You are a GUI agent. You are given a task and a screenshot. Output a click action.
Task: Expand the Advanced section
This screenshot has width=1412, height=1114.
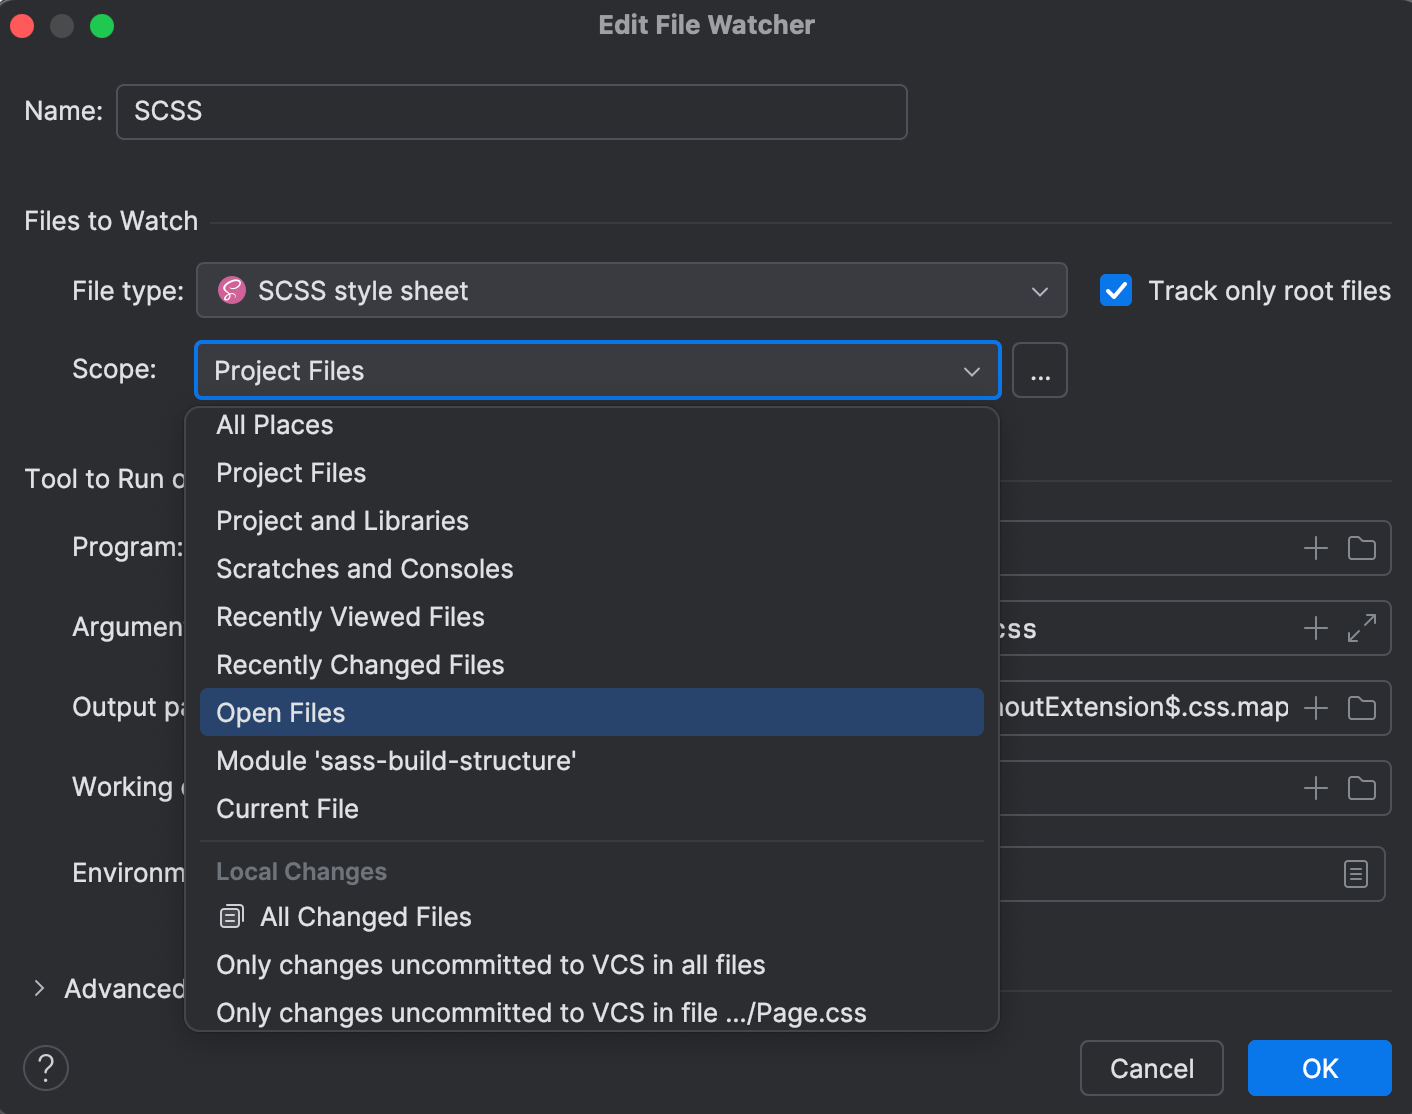38,988
